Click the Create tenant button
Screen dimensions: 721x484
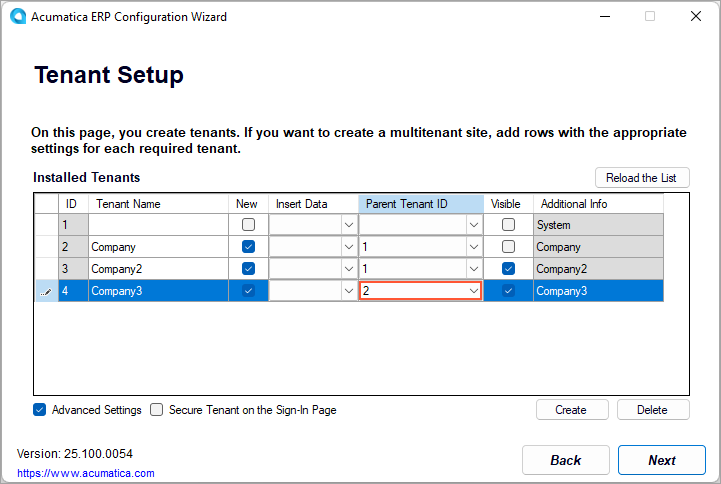572,410
